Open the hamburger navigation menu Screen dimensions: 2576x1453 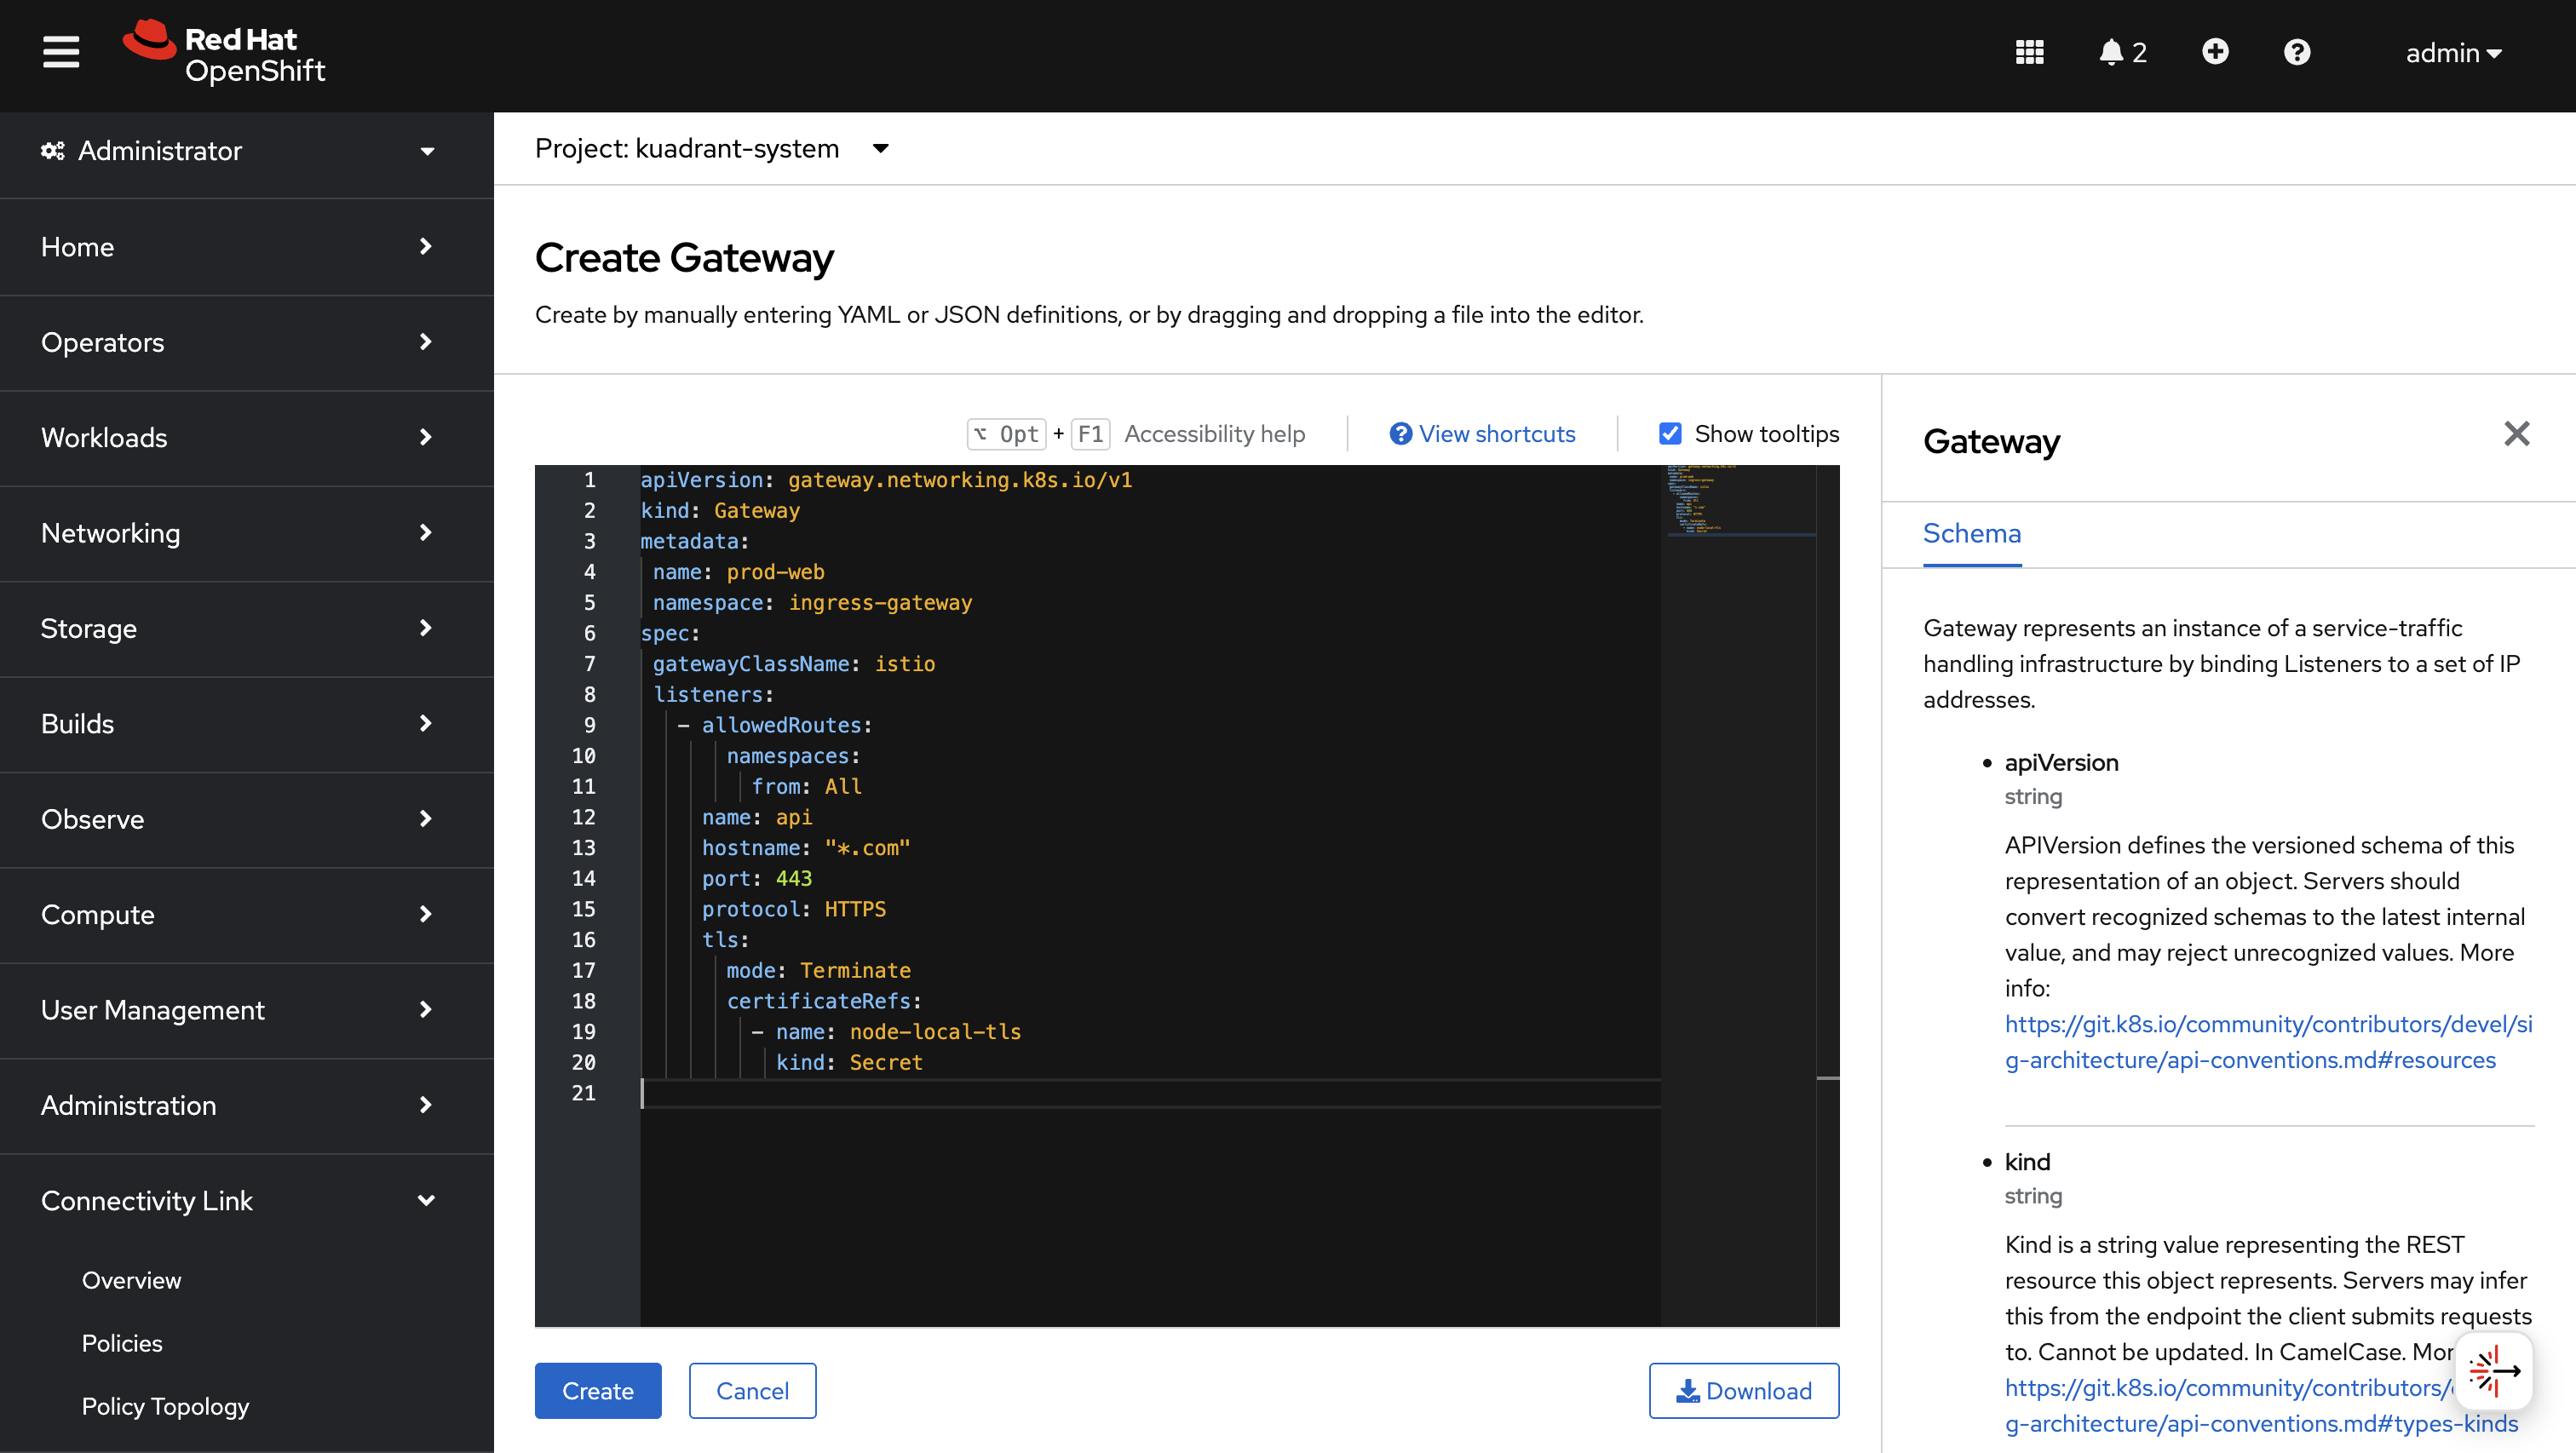[61, 52]
